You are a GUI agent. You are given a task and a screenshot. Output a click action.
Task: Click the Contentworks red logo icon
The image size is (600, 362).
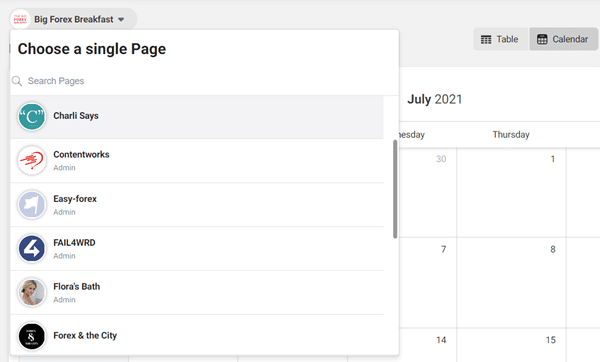(32, 160)
